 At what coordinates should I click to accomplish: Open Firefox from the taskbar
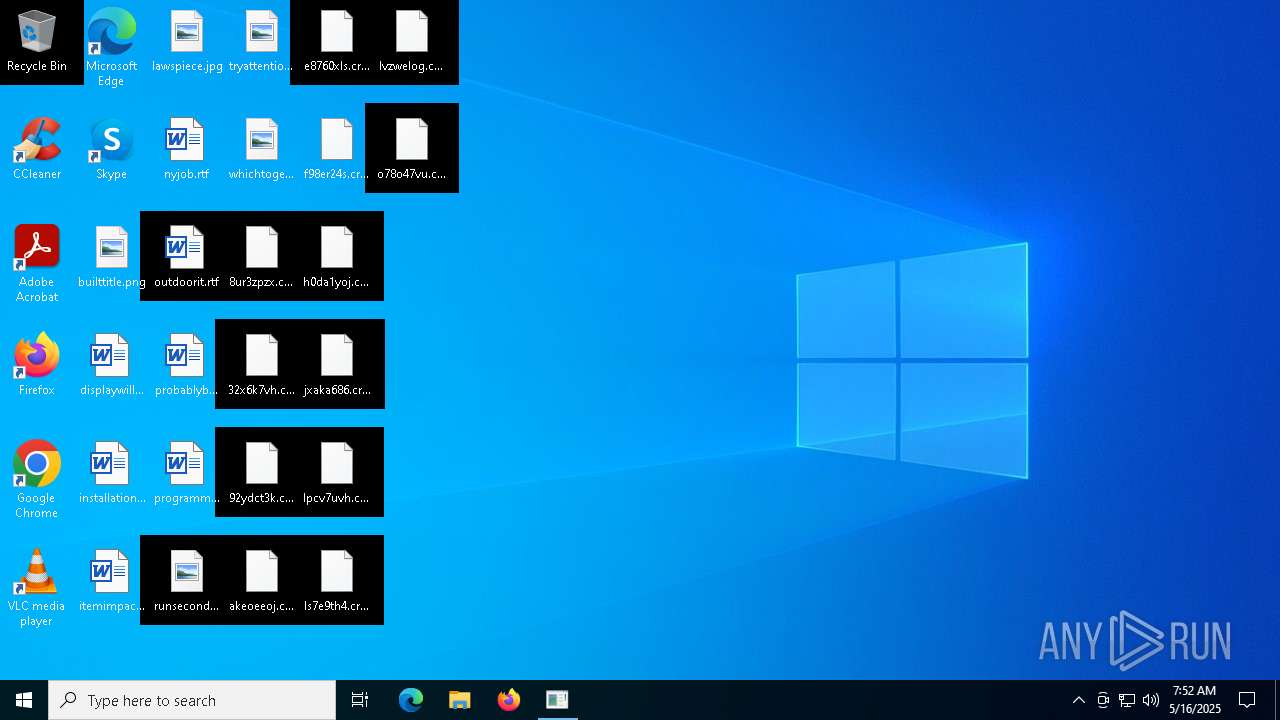pos(509,700)
